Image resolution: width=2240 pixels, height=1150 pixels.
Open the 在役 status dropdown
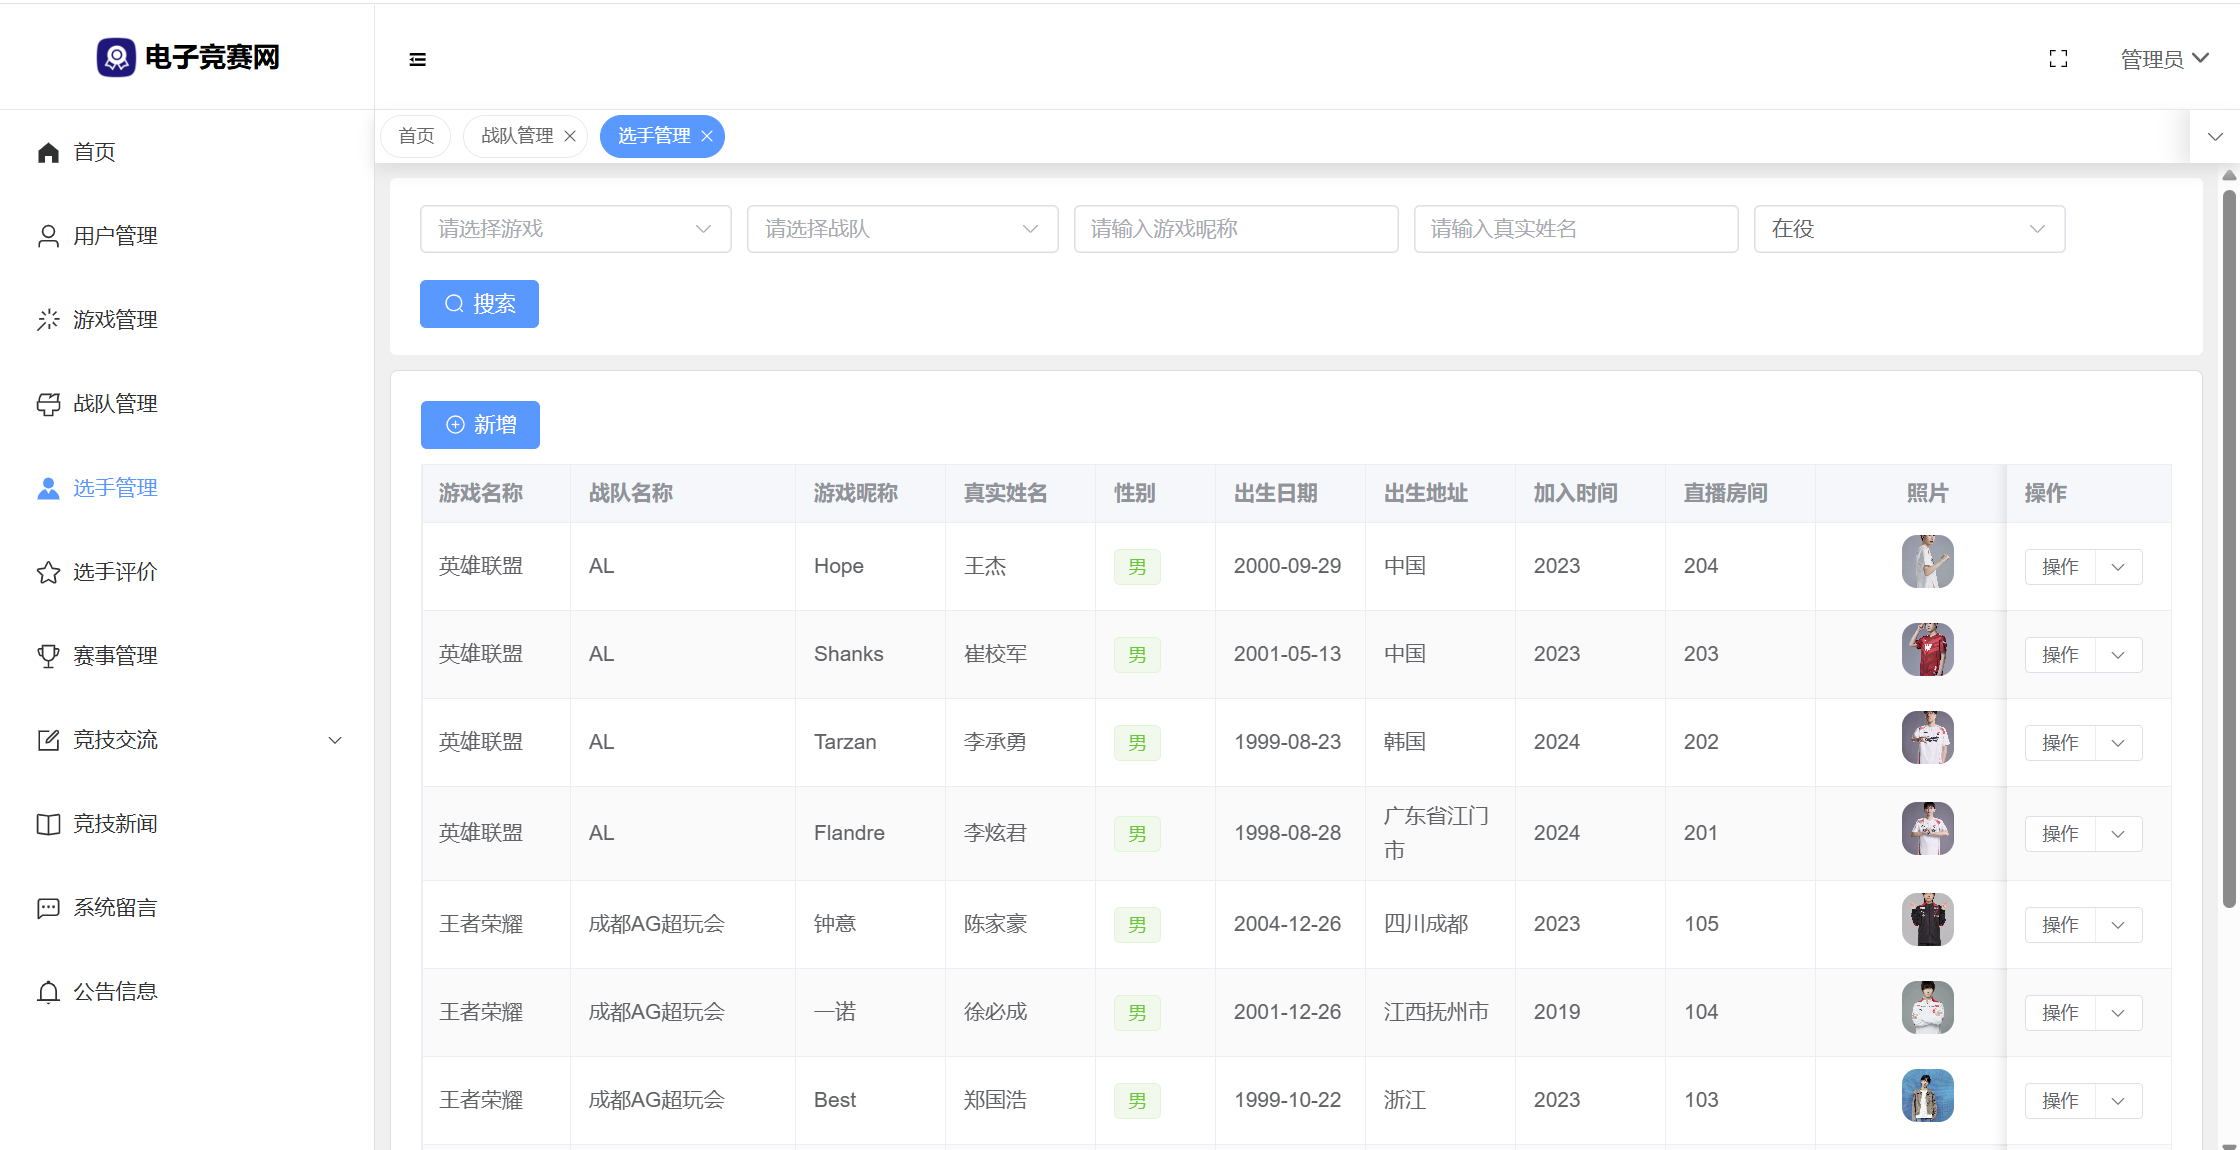coord(1908,229)
